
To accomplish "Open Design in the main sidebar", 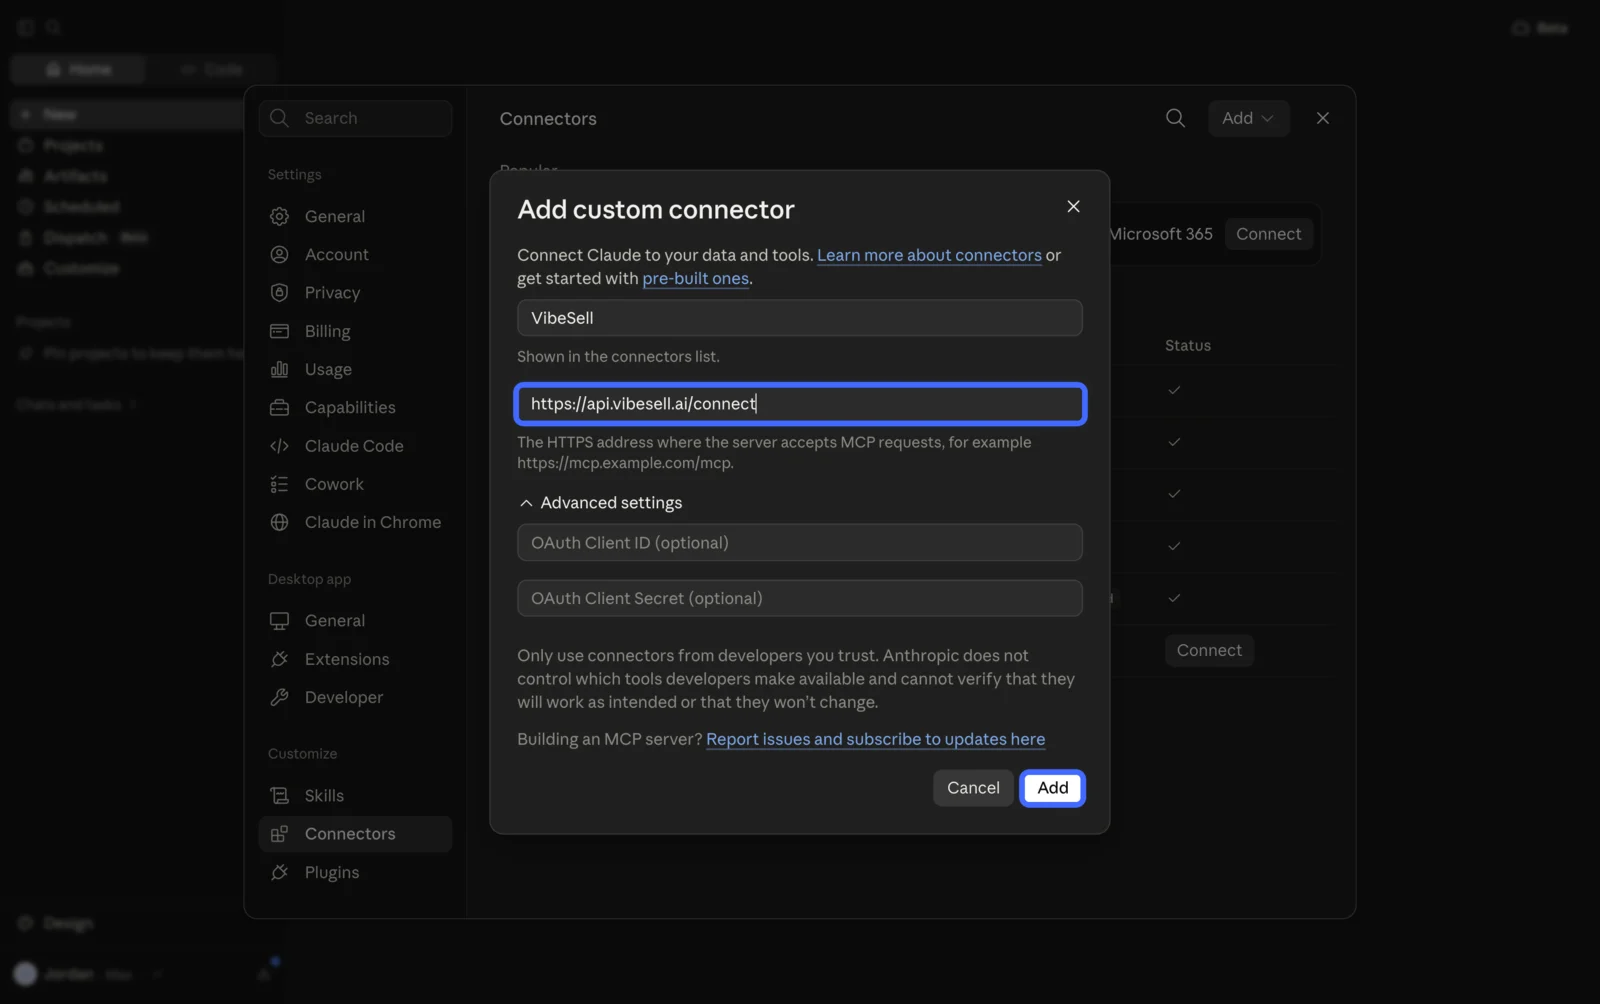I will tap(68, 923).
